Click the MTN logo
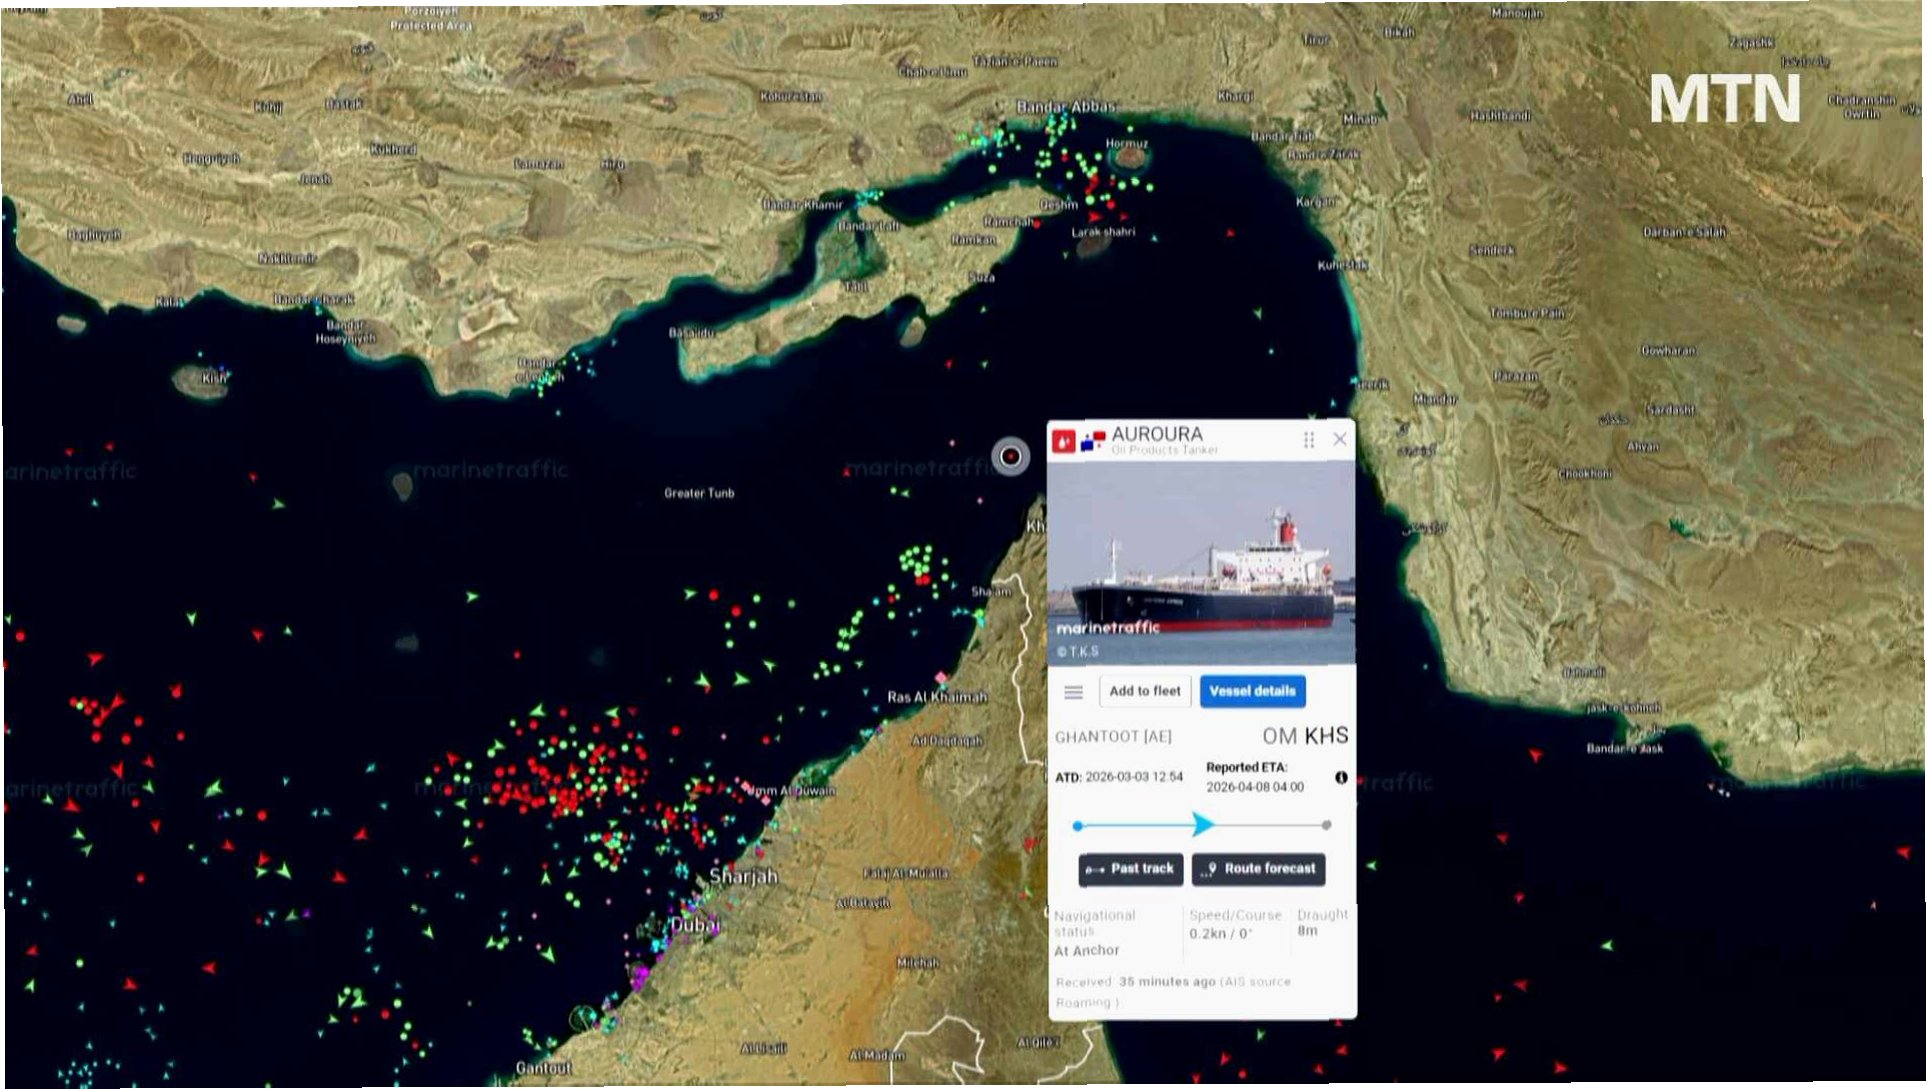 [x=1724, y=99]
